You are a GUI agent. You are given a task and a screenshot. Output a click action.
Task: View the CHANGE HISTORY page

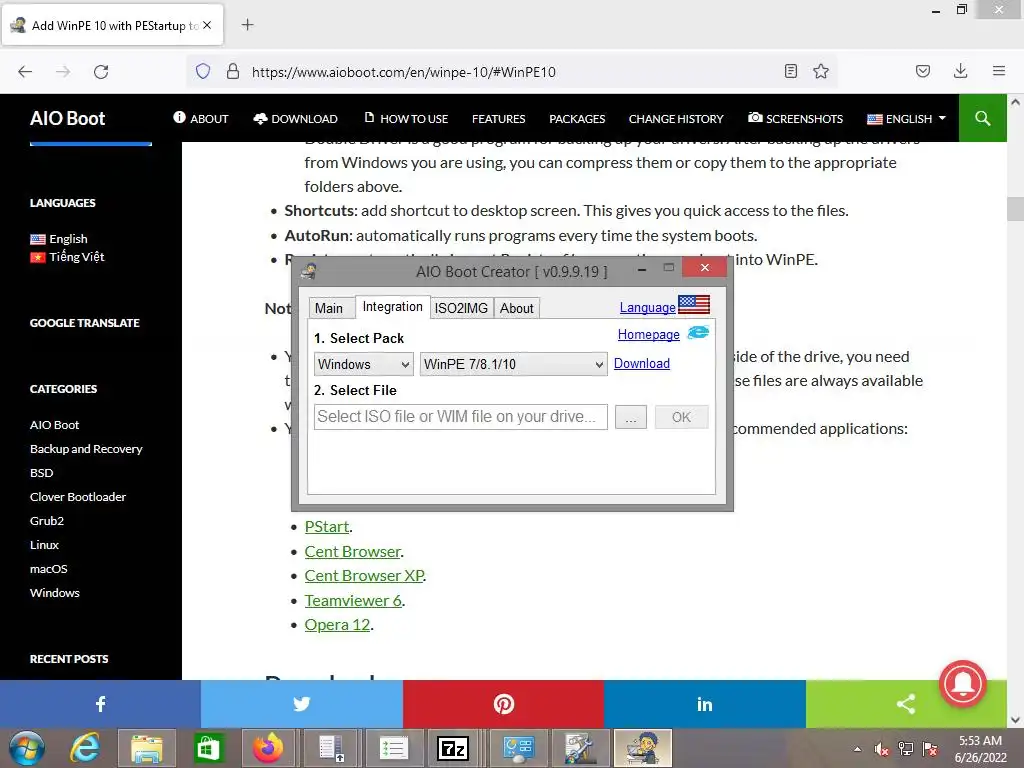pyautogui.click(x=676, y=119)
